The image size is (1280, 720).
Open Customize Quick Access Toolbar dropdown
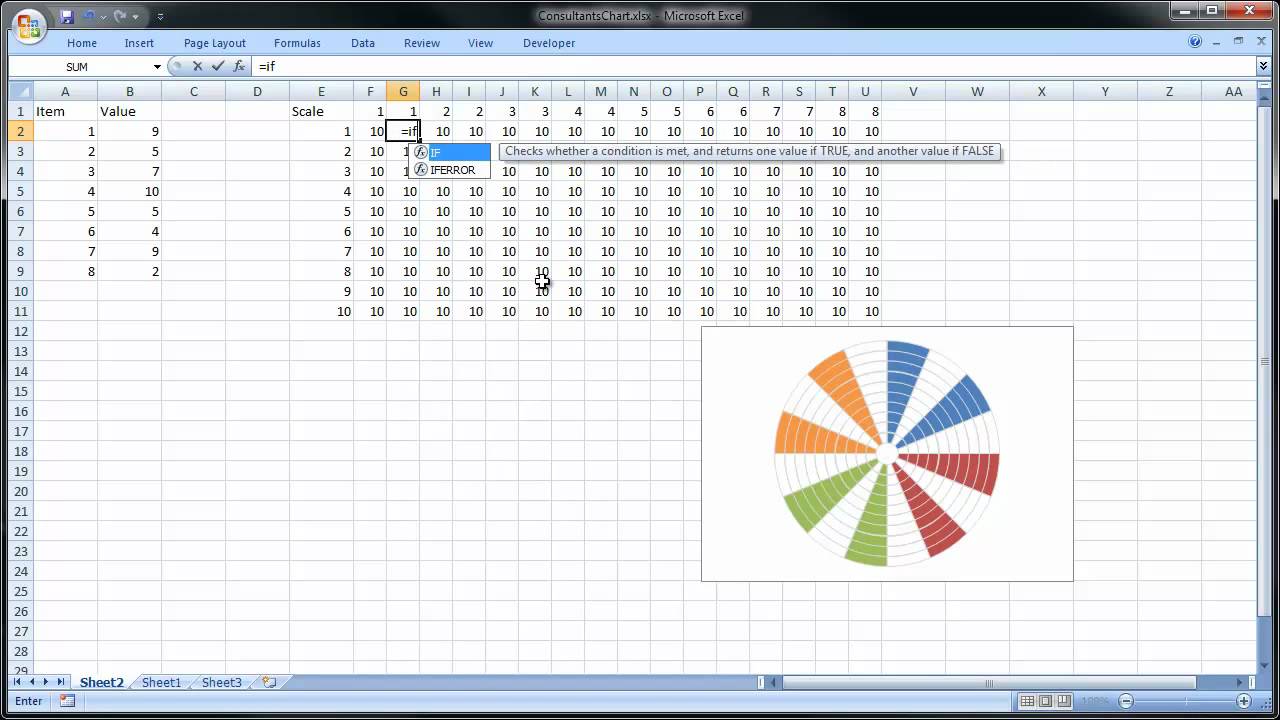coord(160,17)
